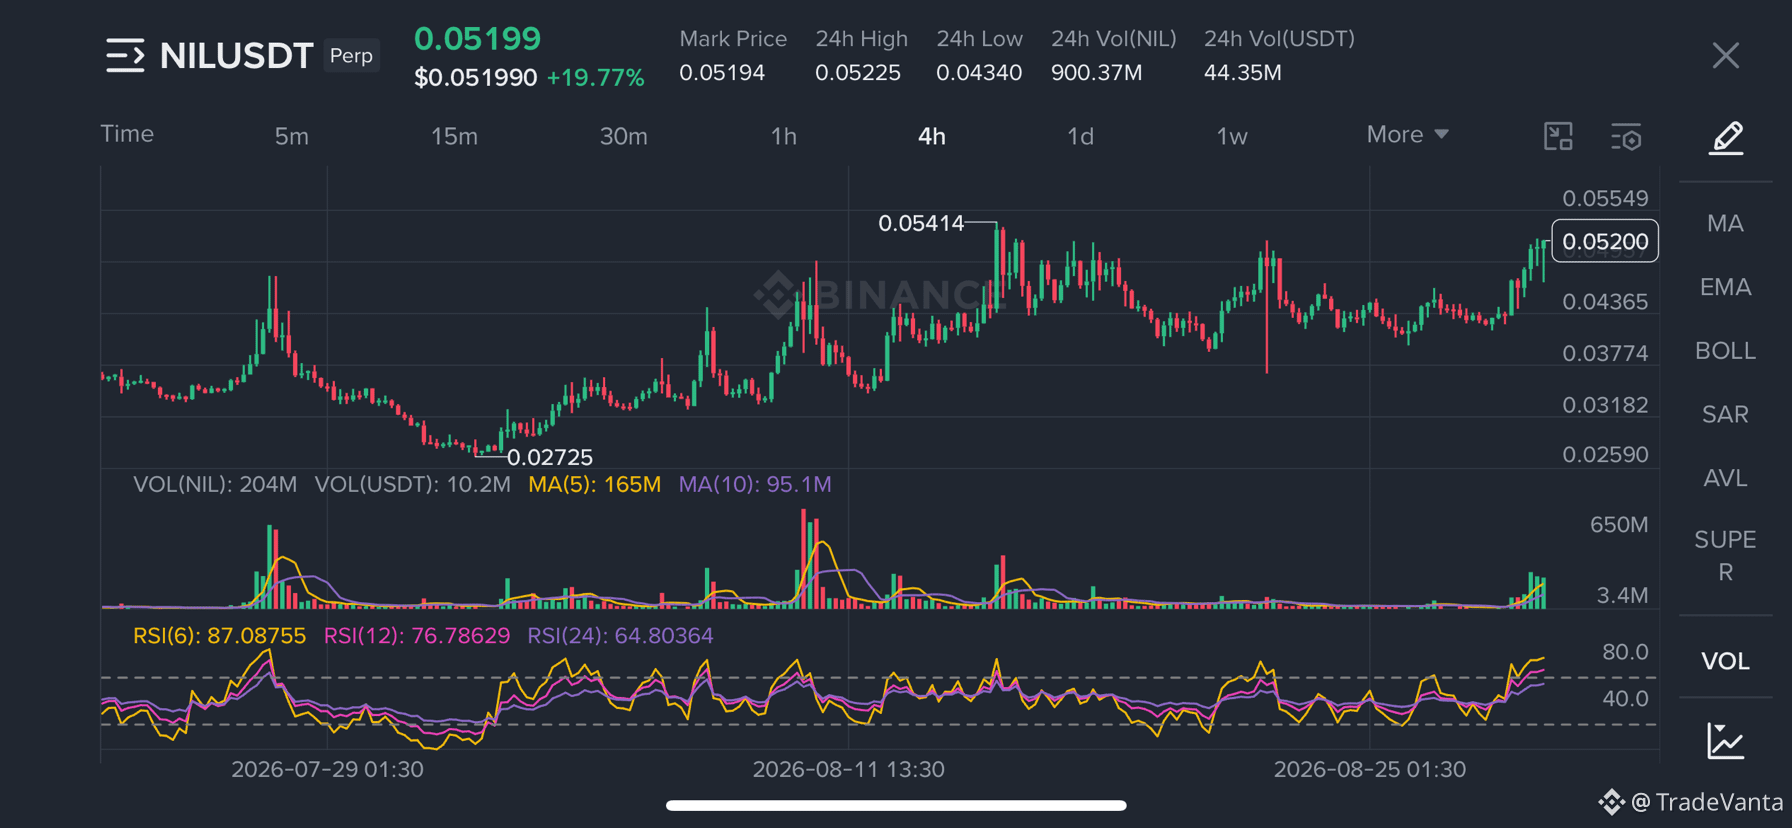Open chart display settings icon
1792x828 pixels.
1626,137
